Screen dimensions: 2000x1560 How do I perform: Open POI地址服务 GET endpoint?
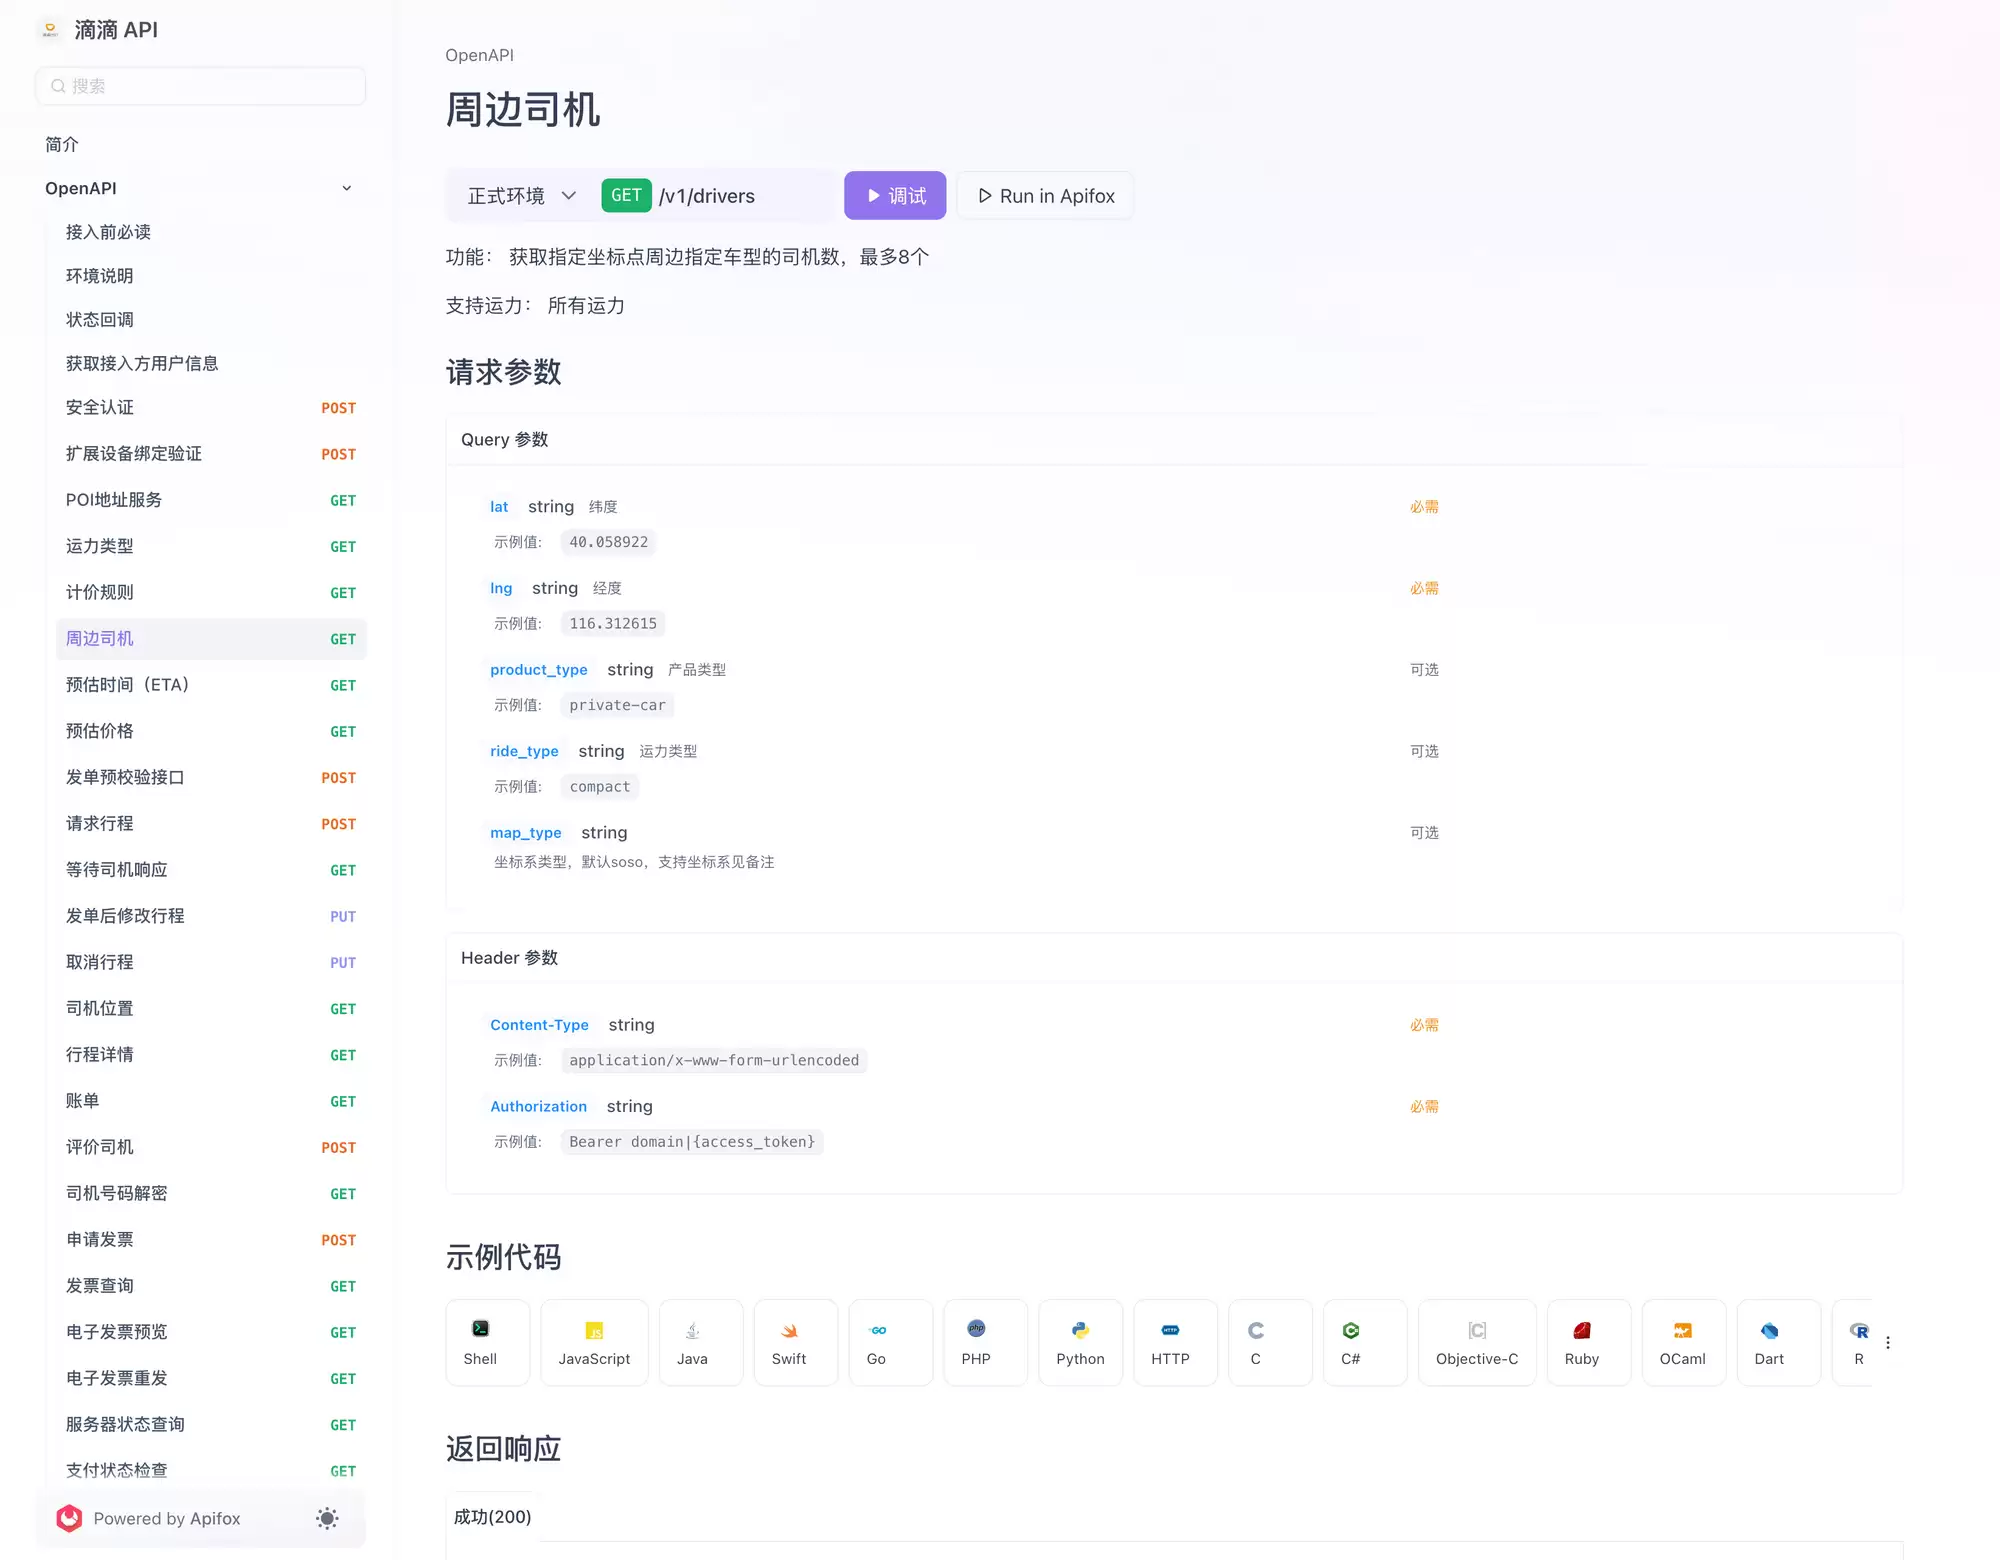[211, 500]
